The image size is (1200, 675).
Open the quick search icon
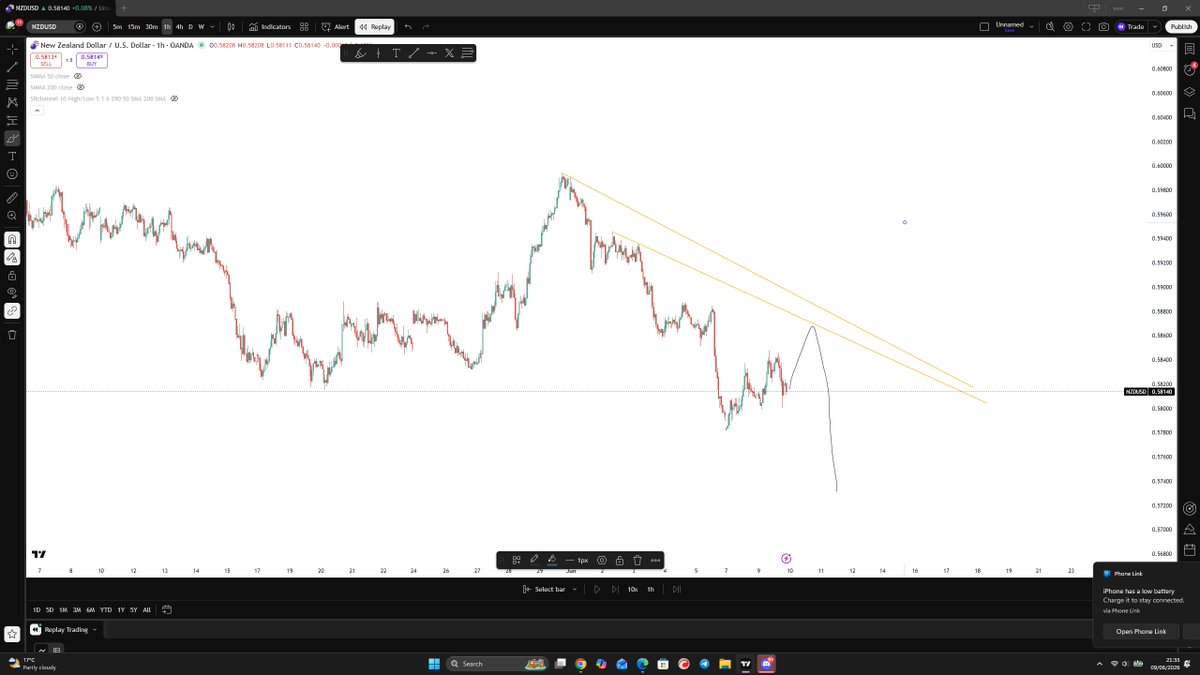coord(1050,27)
